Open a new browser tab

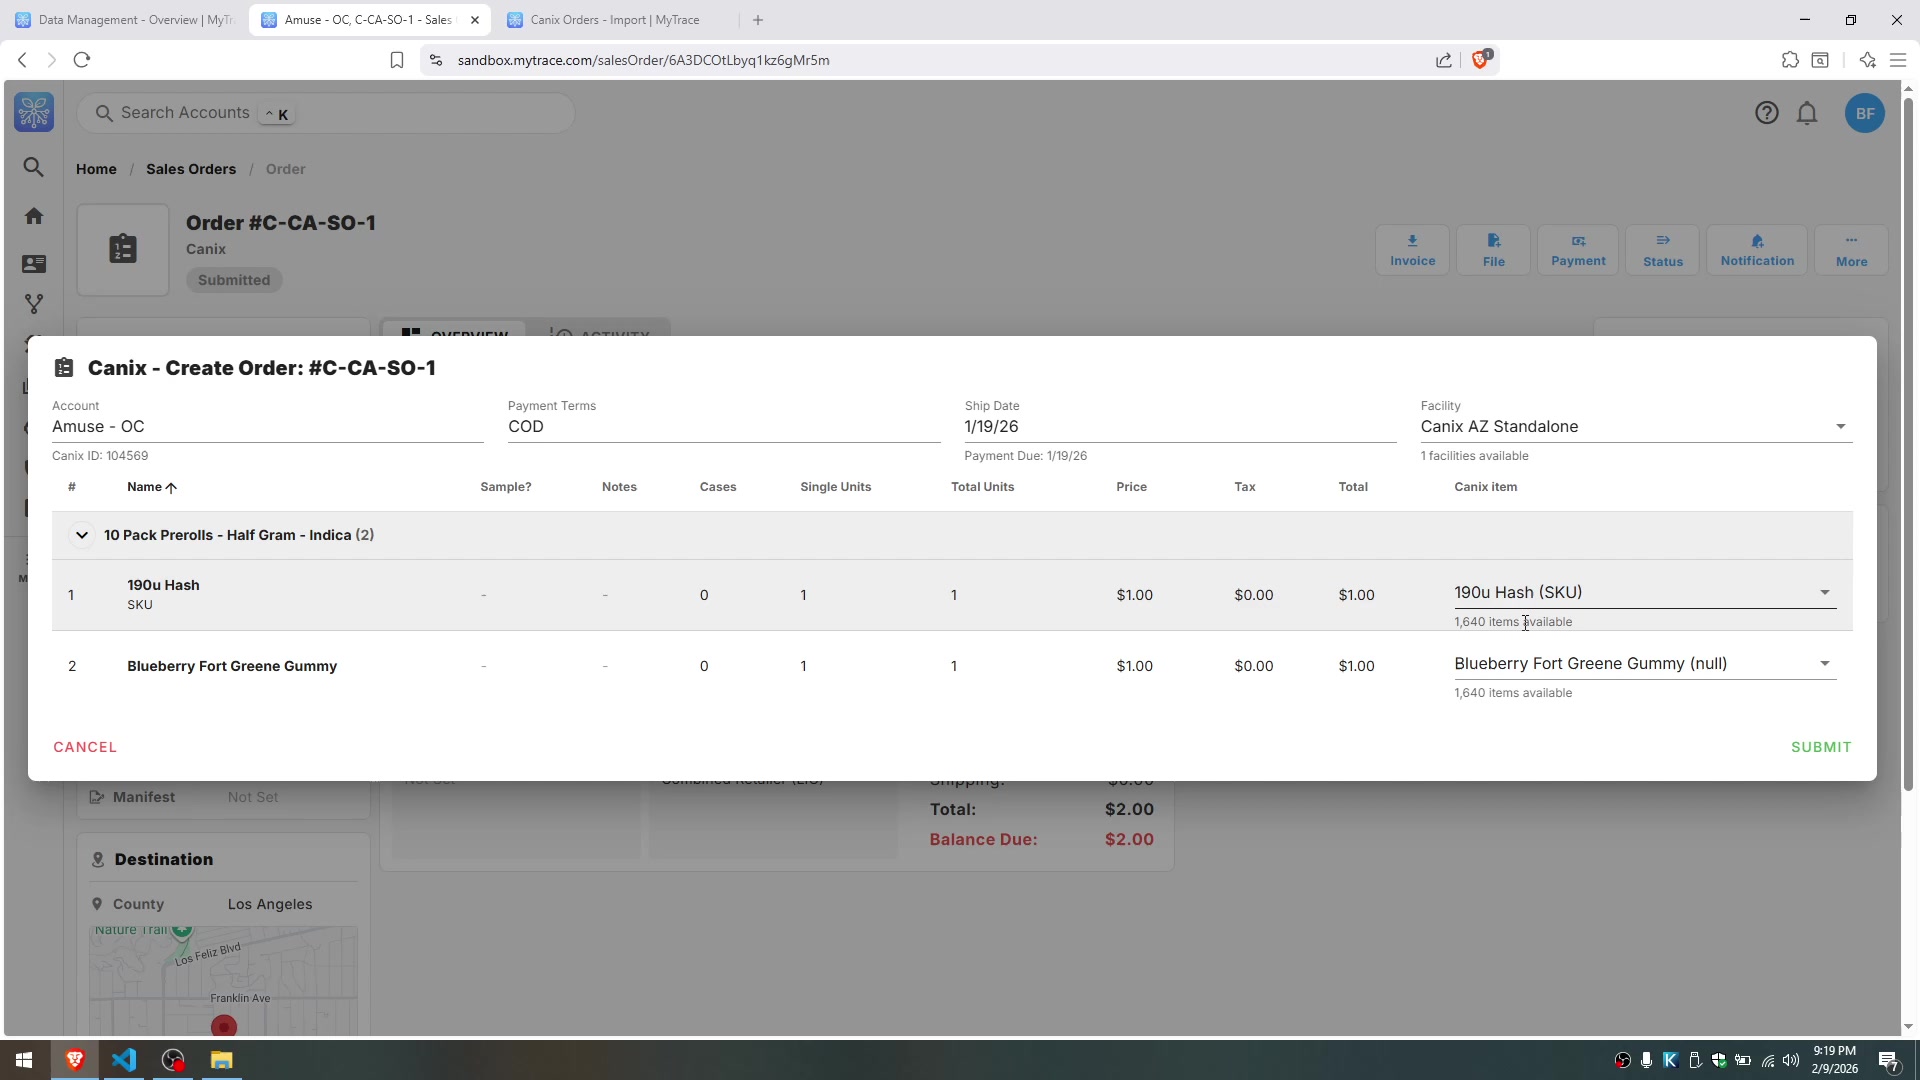tap(758, 20)
